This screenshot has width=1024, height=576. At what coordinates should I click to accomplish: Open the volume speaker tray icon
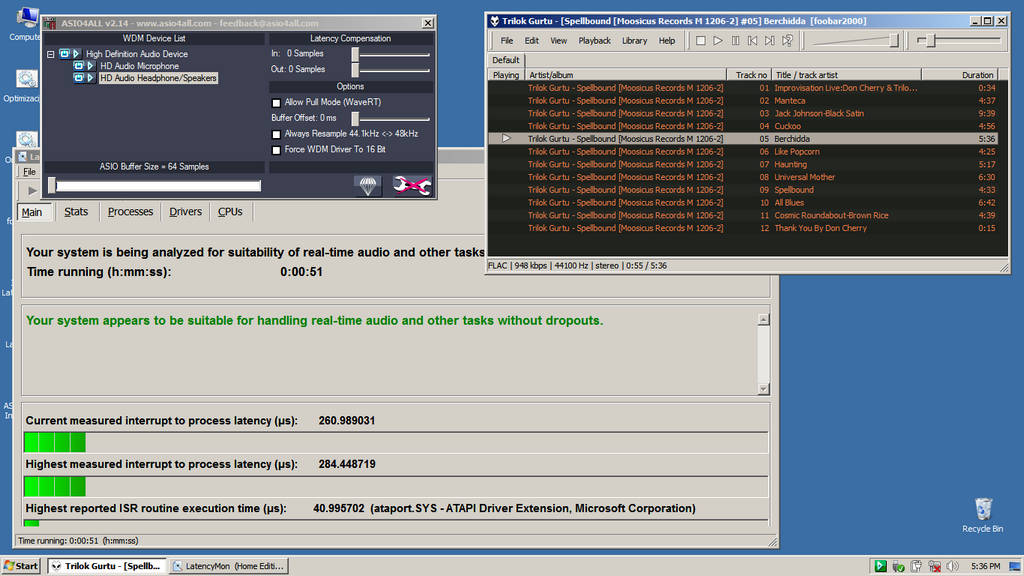[x=953, y=566]
